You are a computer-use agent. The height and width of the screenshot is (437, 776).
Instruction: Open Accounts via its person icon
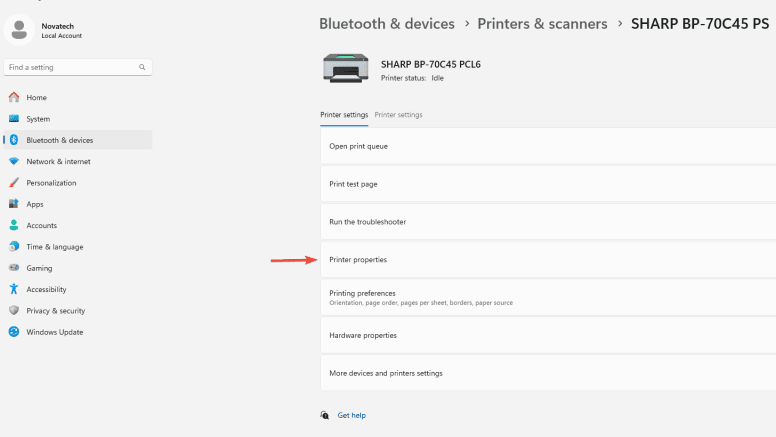14,226
